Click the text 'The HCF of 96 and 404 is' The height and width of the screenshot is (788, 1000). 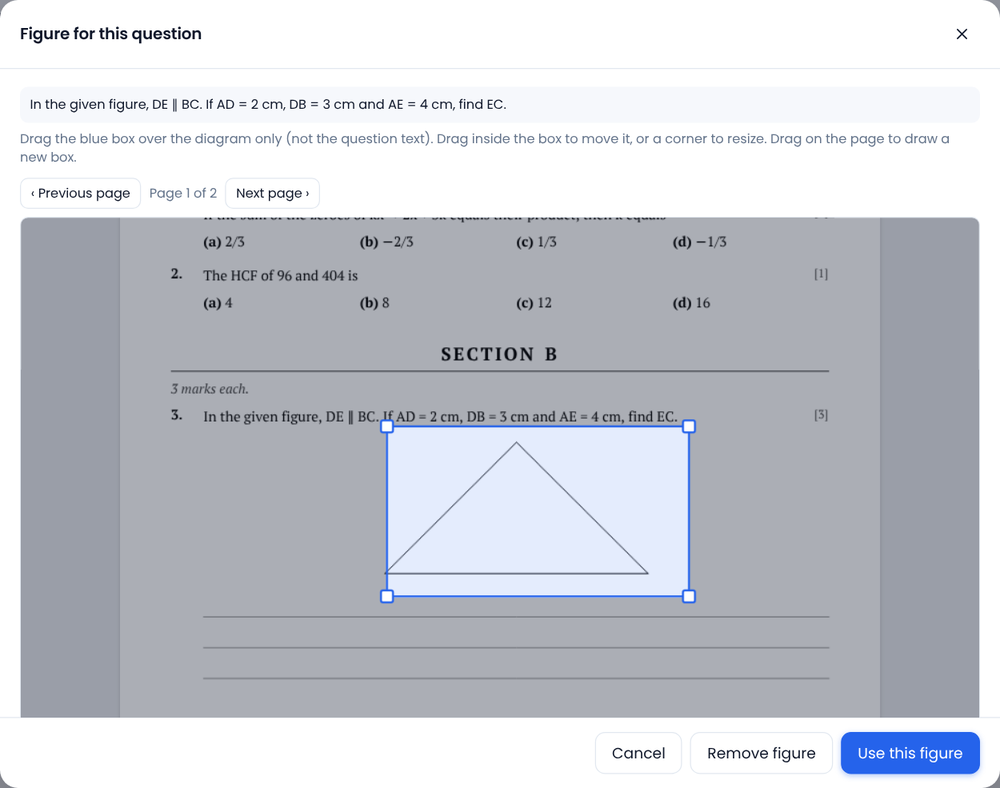pos(281,275)
